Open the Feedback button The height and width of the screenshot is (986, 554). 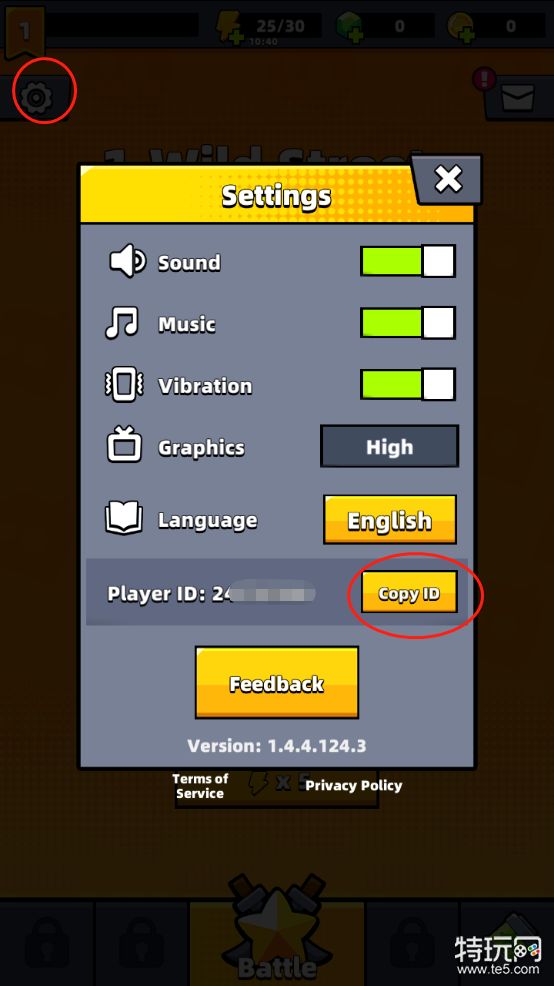[277, 683]
